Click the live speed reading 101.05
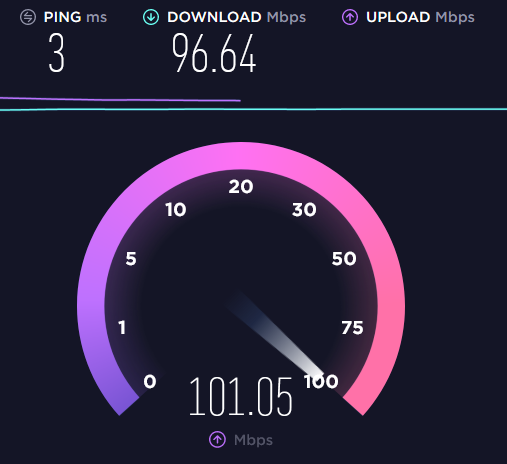The image size is (507, 464). [241, 397]
